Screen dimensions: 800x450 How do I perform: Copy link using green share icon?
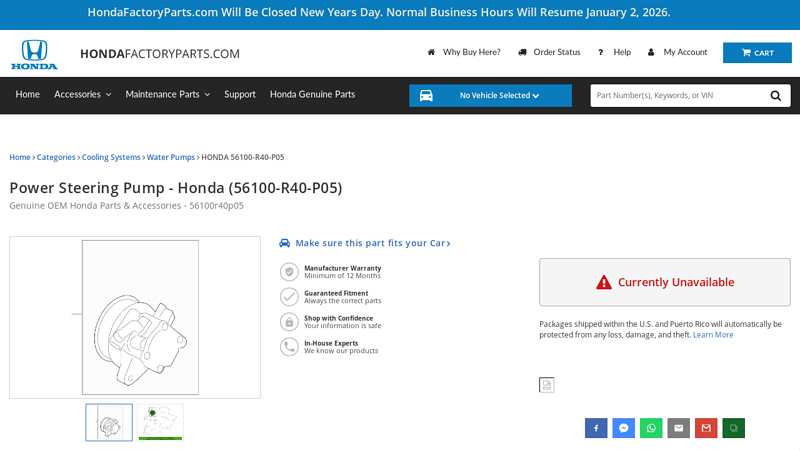733,428
